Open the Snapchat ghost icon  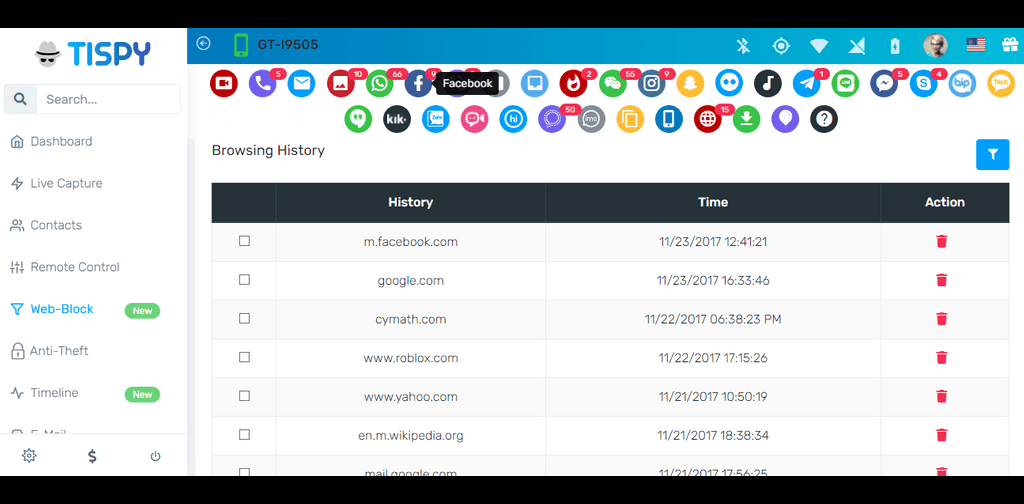pyautogui.click(x=690, y=84)
